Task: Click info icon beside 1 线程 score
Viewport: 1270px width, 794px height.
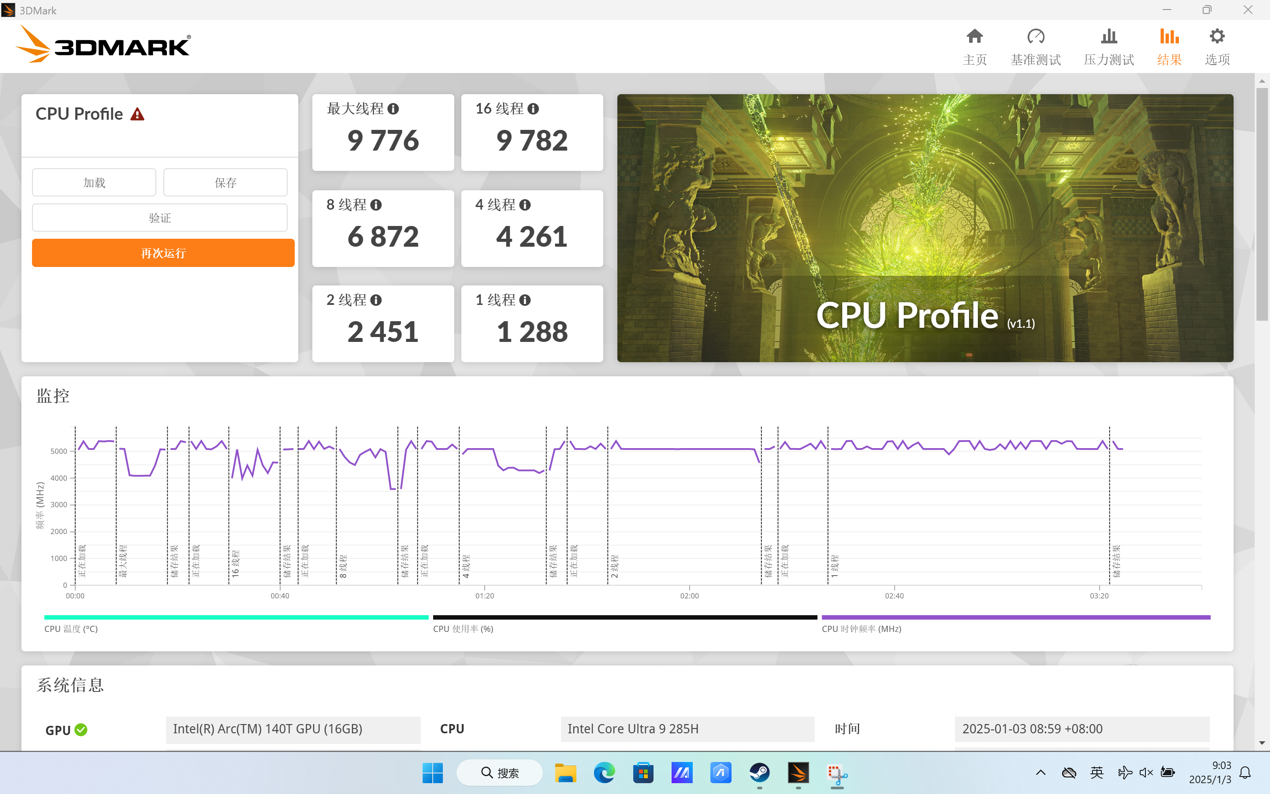Action: click(525, 300)
